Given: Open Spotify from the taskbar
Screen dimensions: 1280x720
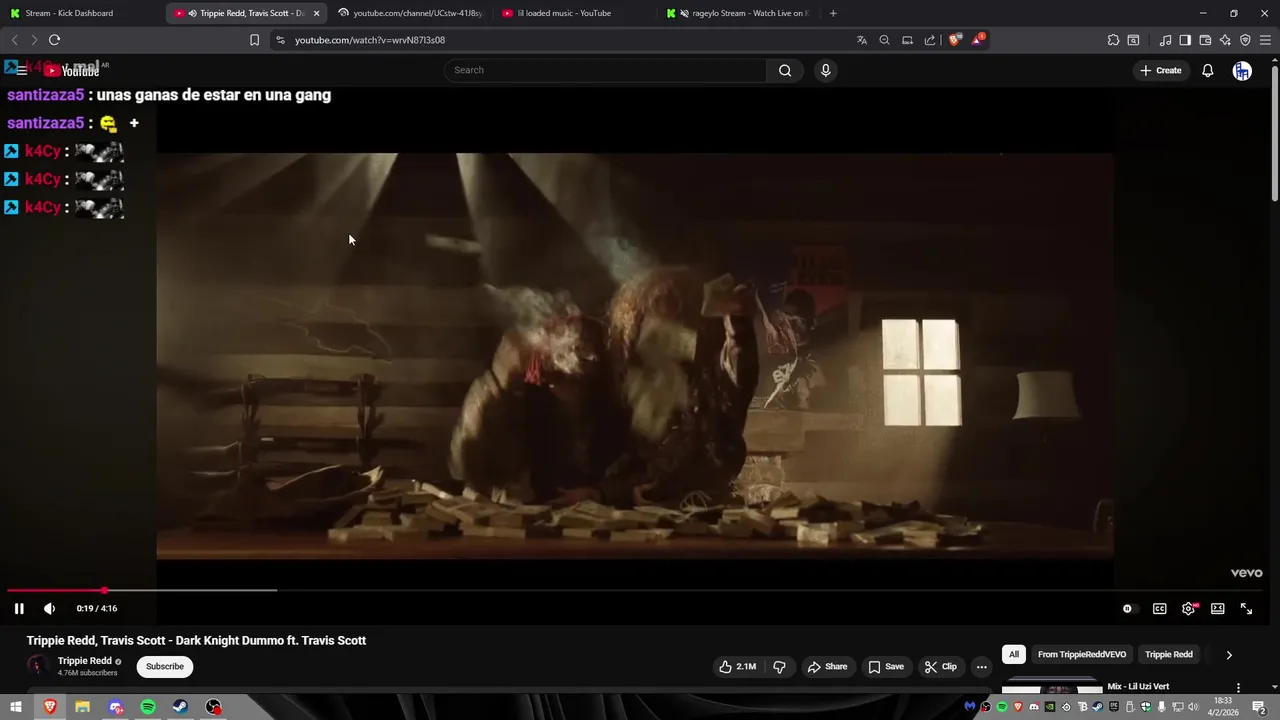Looking at the screenshot, I should pos(148,707).
